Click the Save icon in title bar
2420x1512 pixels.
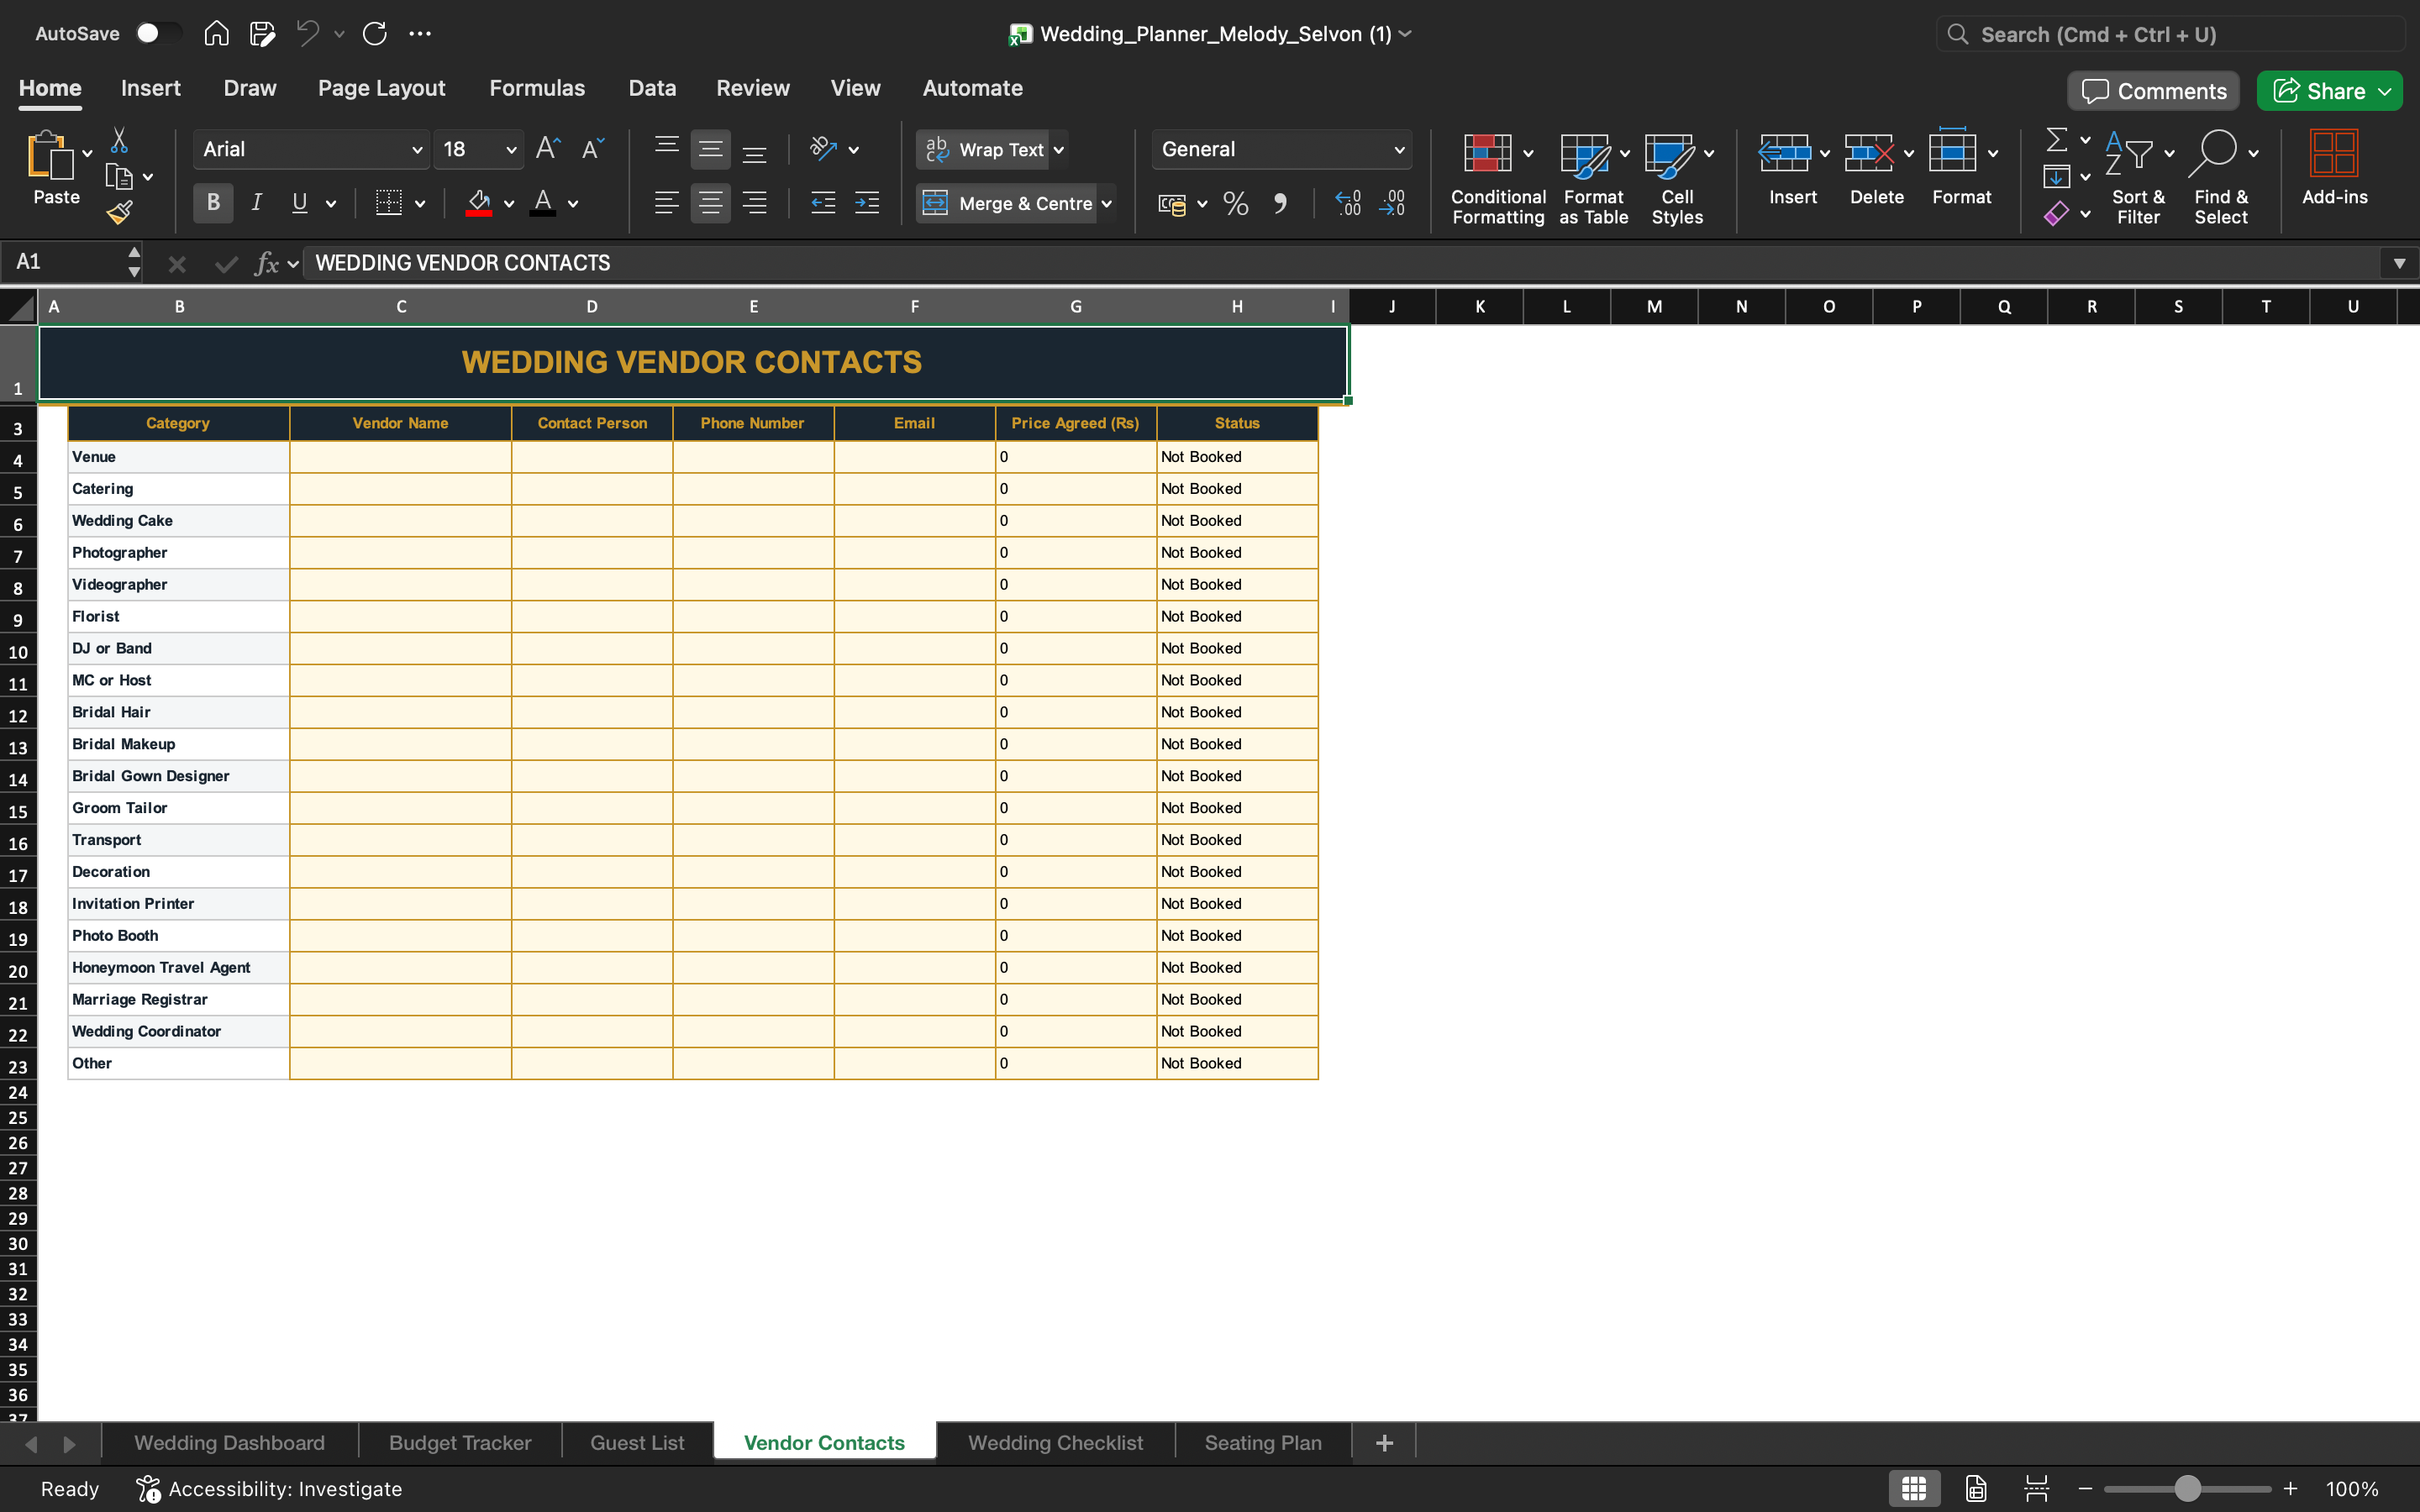(x=262, y=34)
